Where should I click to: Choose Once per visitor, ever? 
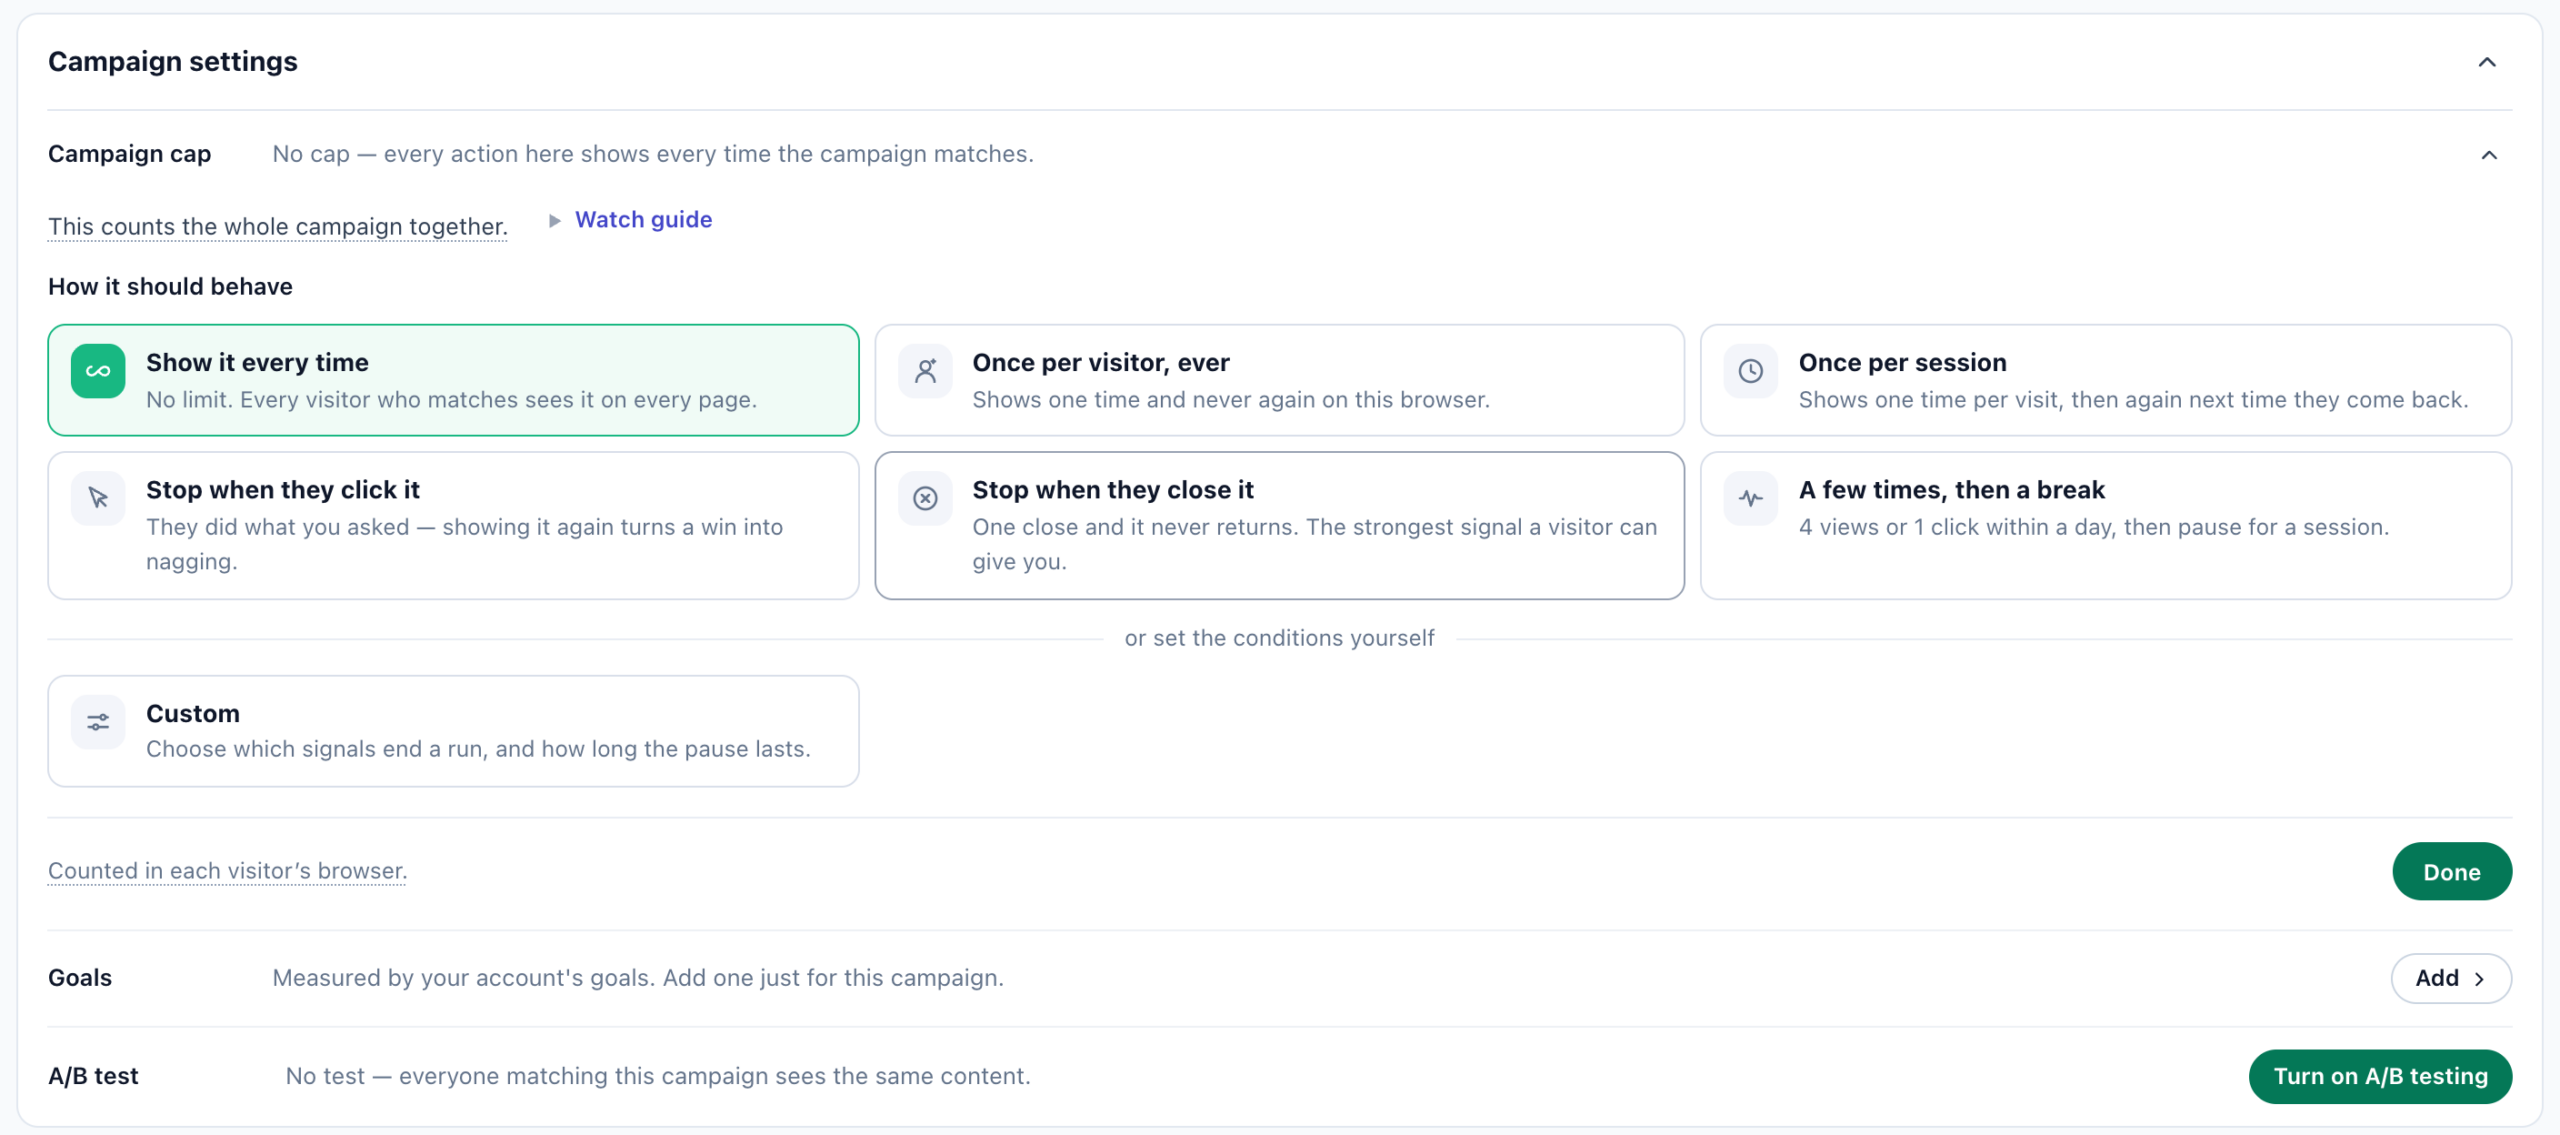(1279, 380)
